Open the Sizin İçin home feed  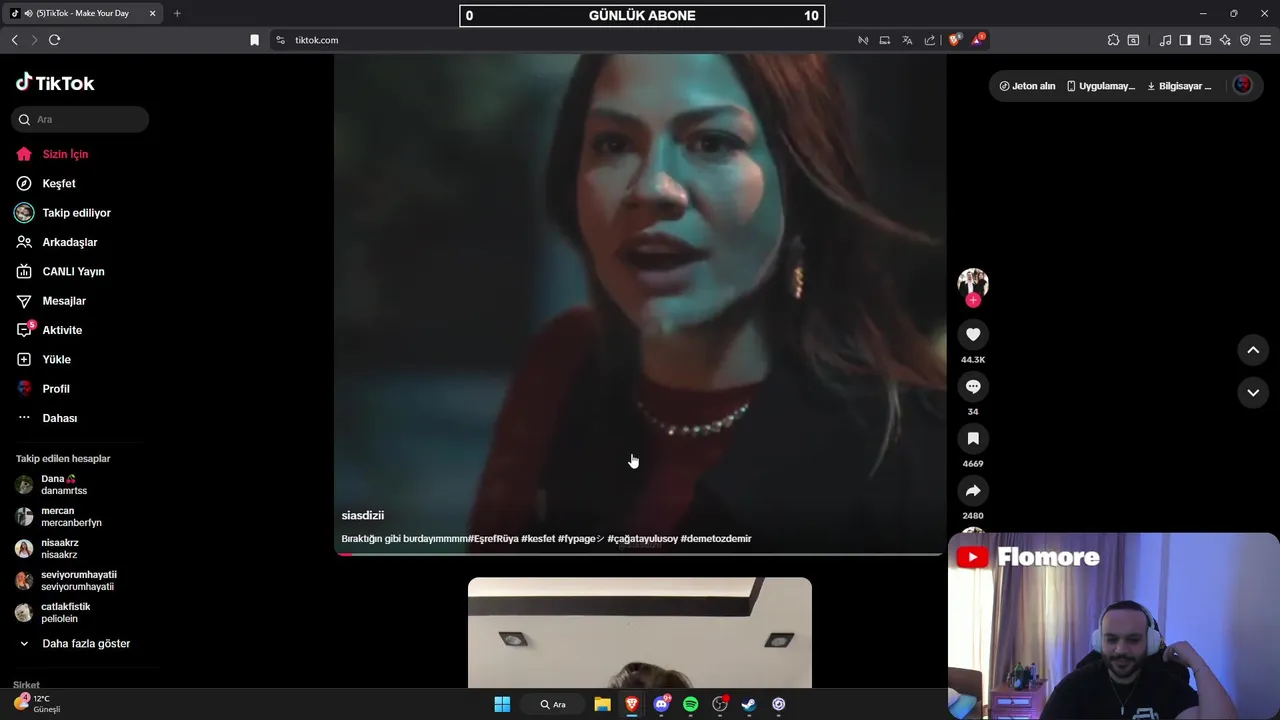tap(65, 154)
